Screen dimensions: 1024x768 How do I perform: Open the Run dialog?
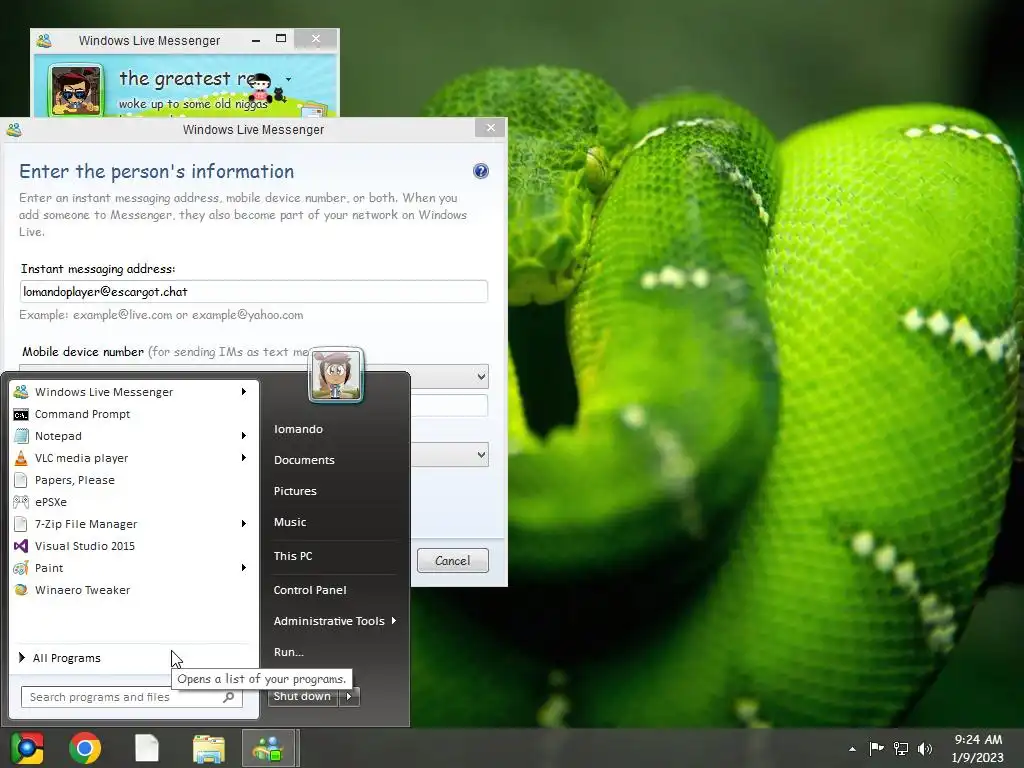point(289,652)
